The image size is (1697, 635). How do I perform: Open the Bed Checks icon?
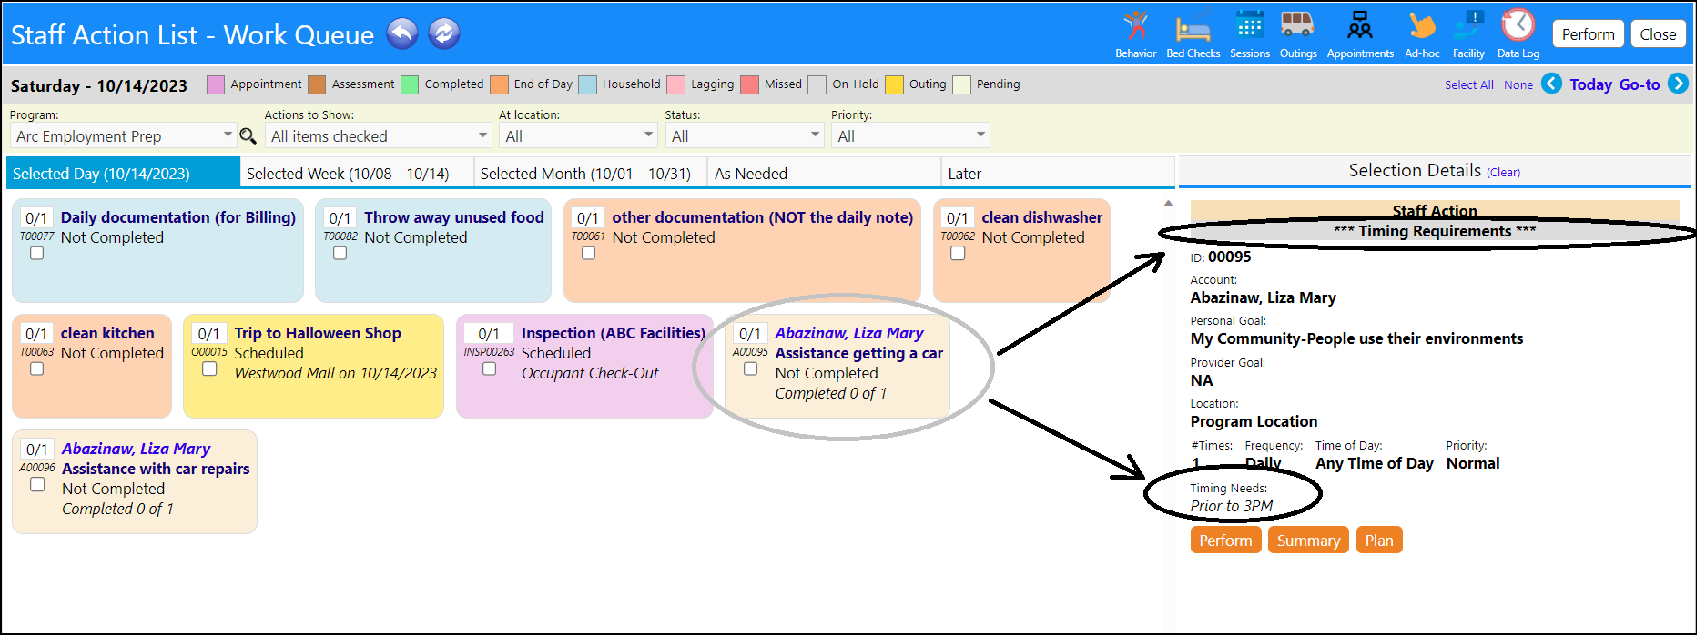tap(1193, 34)
